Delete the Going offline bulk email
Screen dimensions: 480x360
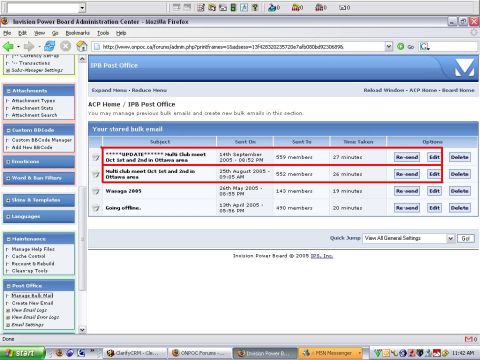click(460, 208)
